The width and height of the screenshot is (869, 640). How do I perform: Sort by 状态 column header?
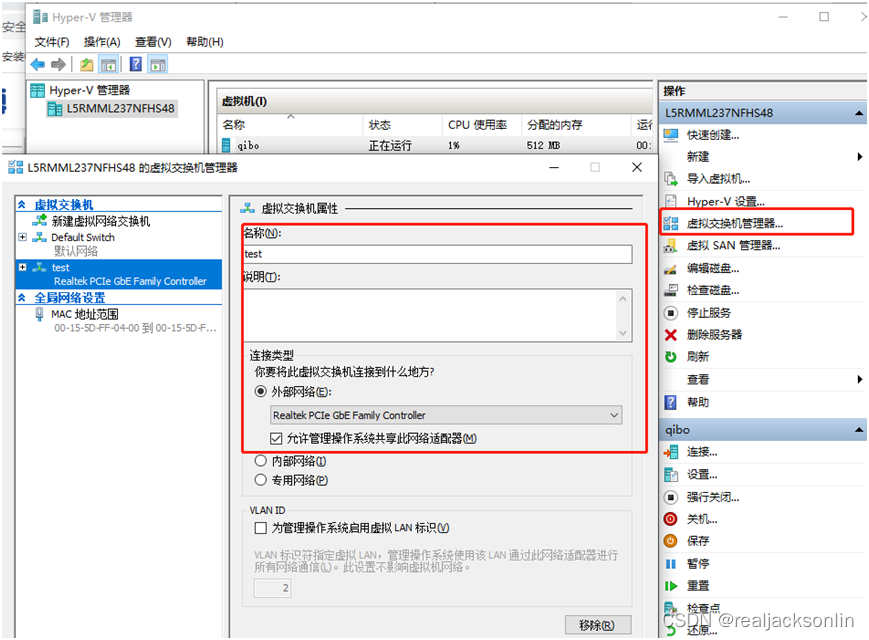coord(402,125)
